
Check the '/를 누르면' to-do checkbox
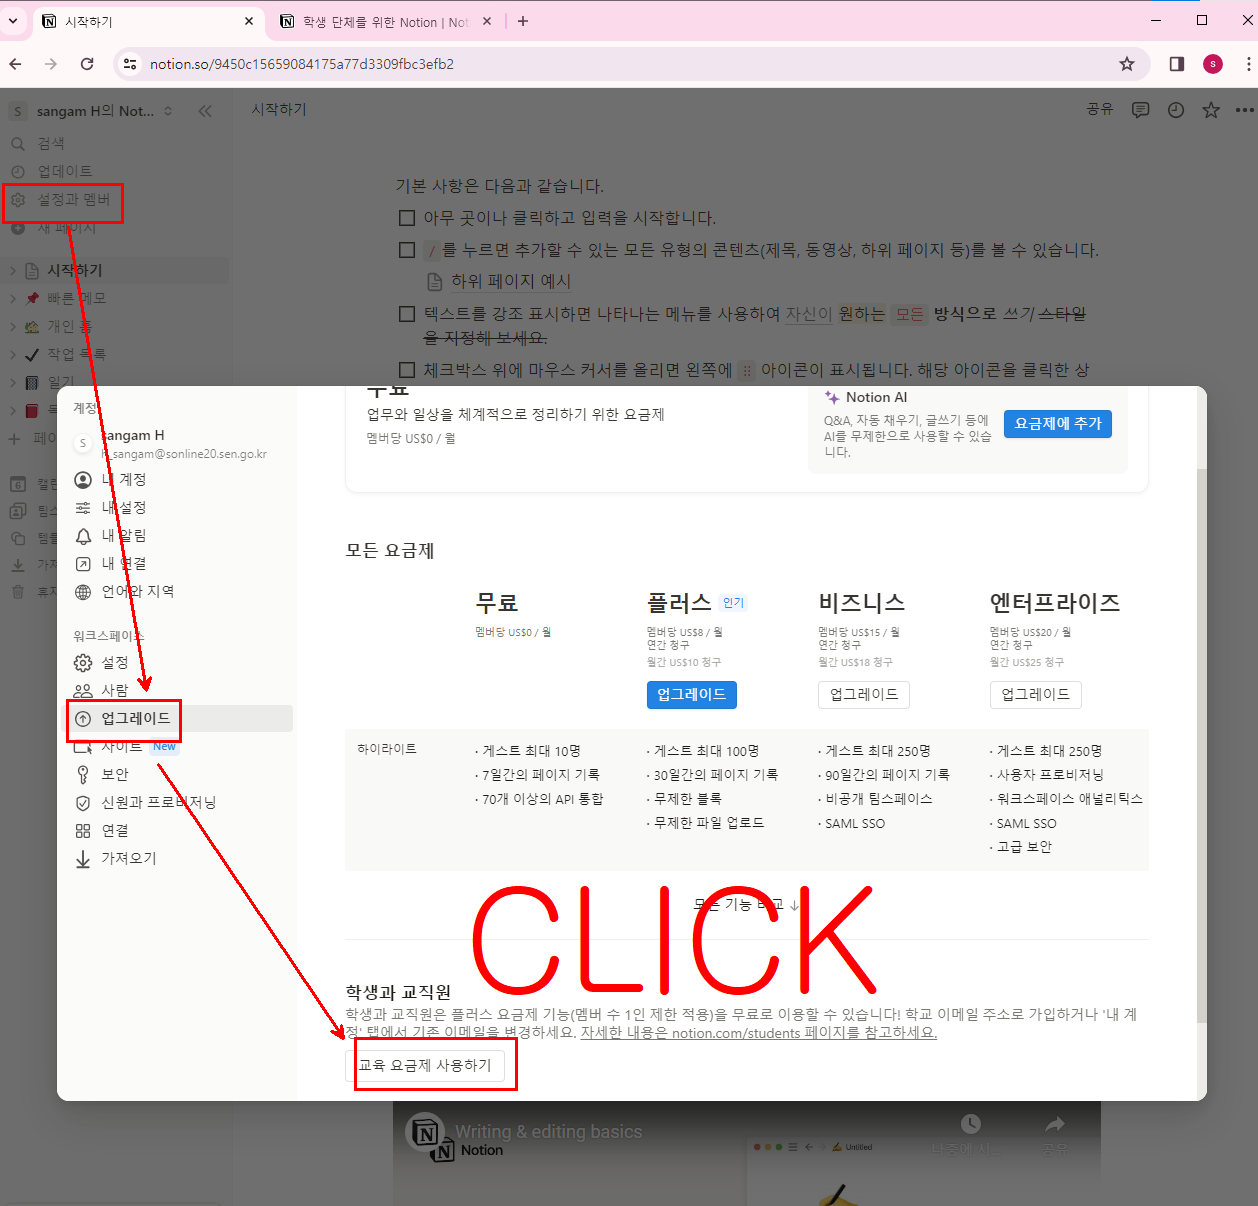(407, 250)
